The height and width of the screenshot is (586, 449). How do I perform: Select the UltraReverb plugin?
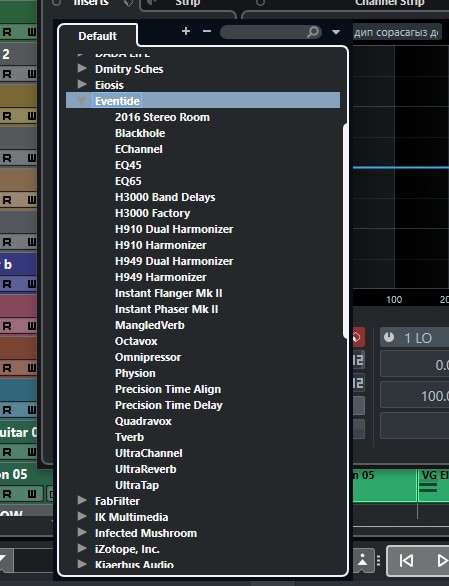[145, 469]
